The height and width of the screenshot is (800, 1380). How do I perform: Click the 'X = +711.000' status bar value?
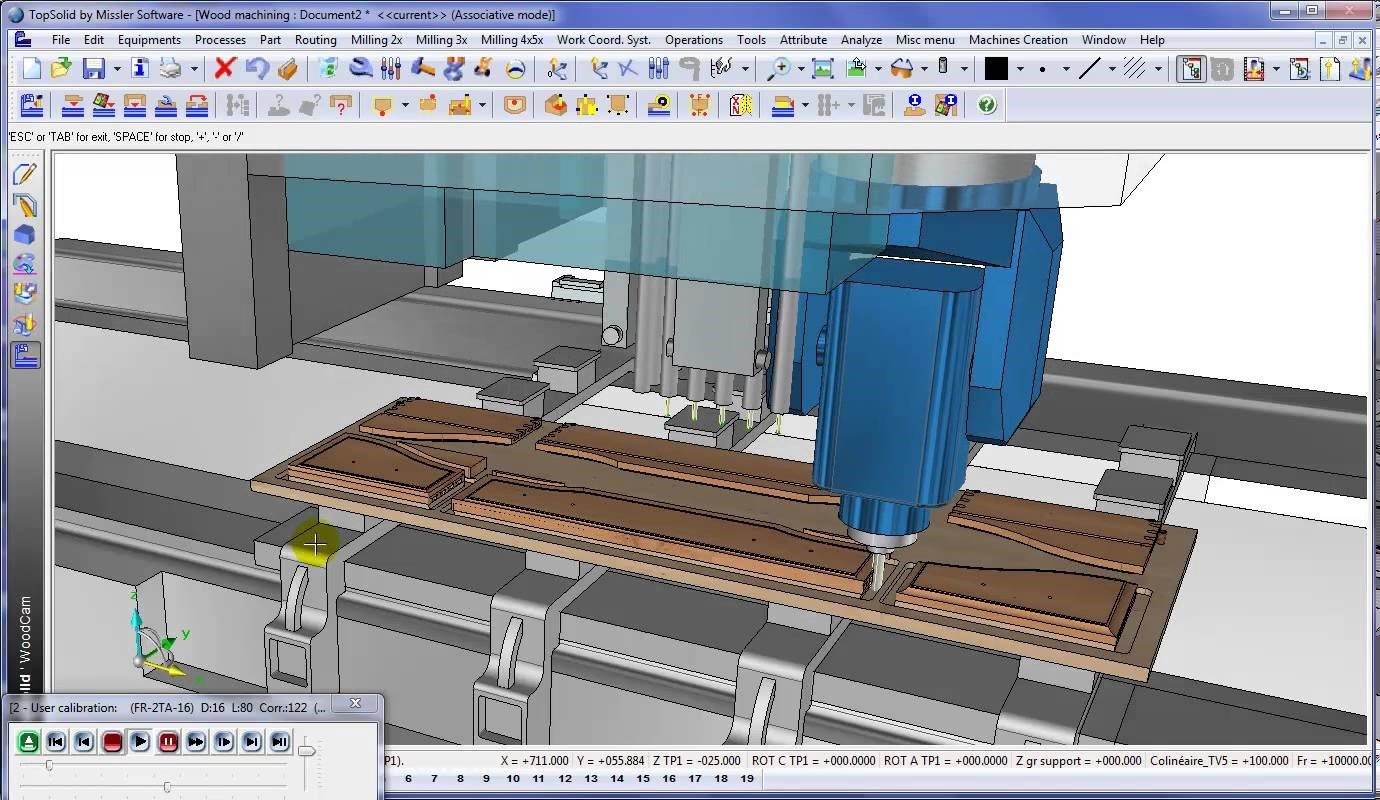point(533,761)
